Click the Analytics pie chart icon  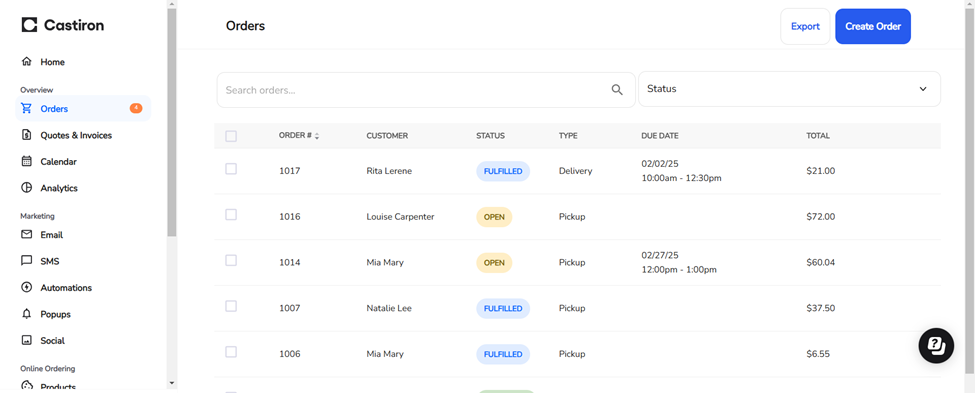coord(26,188)
